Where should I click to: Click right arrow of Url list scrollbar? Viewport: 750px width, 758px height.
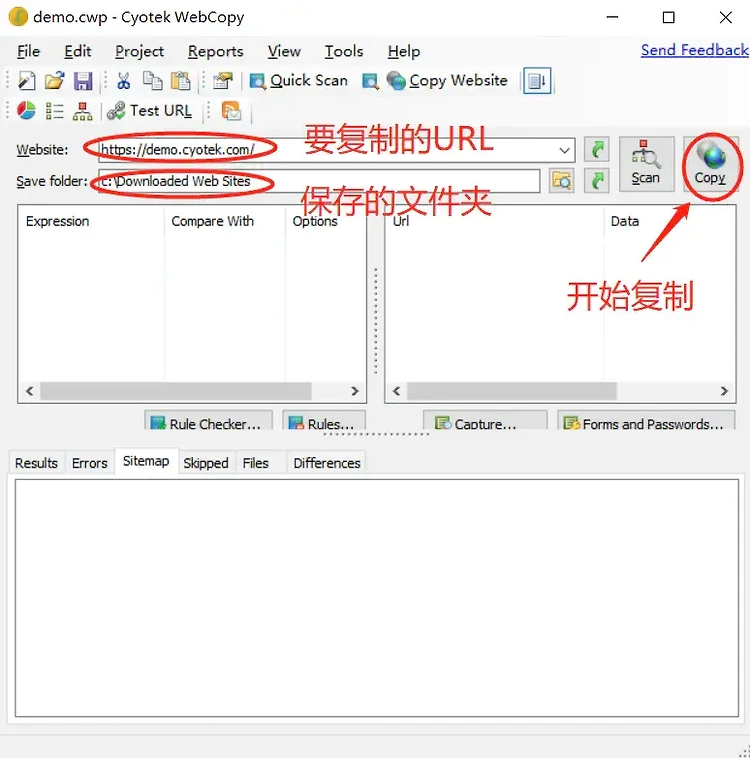724,391
